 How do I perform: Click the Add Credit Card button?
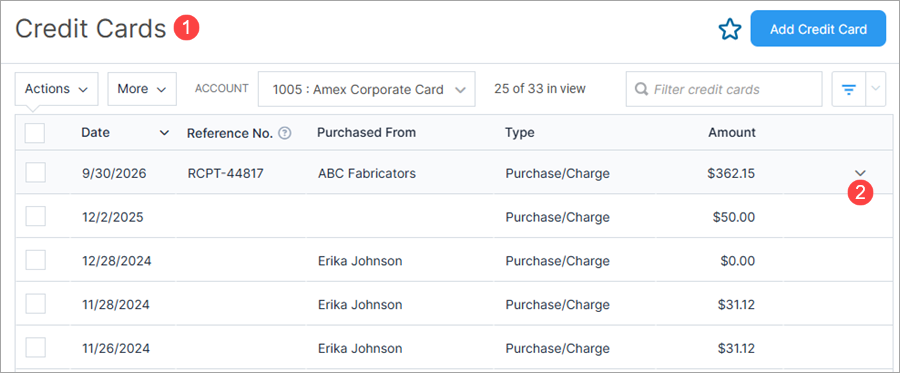click(x=818, y=29)
